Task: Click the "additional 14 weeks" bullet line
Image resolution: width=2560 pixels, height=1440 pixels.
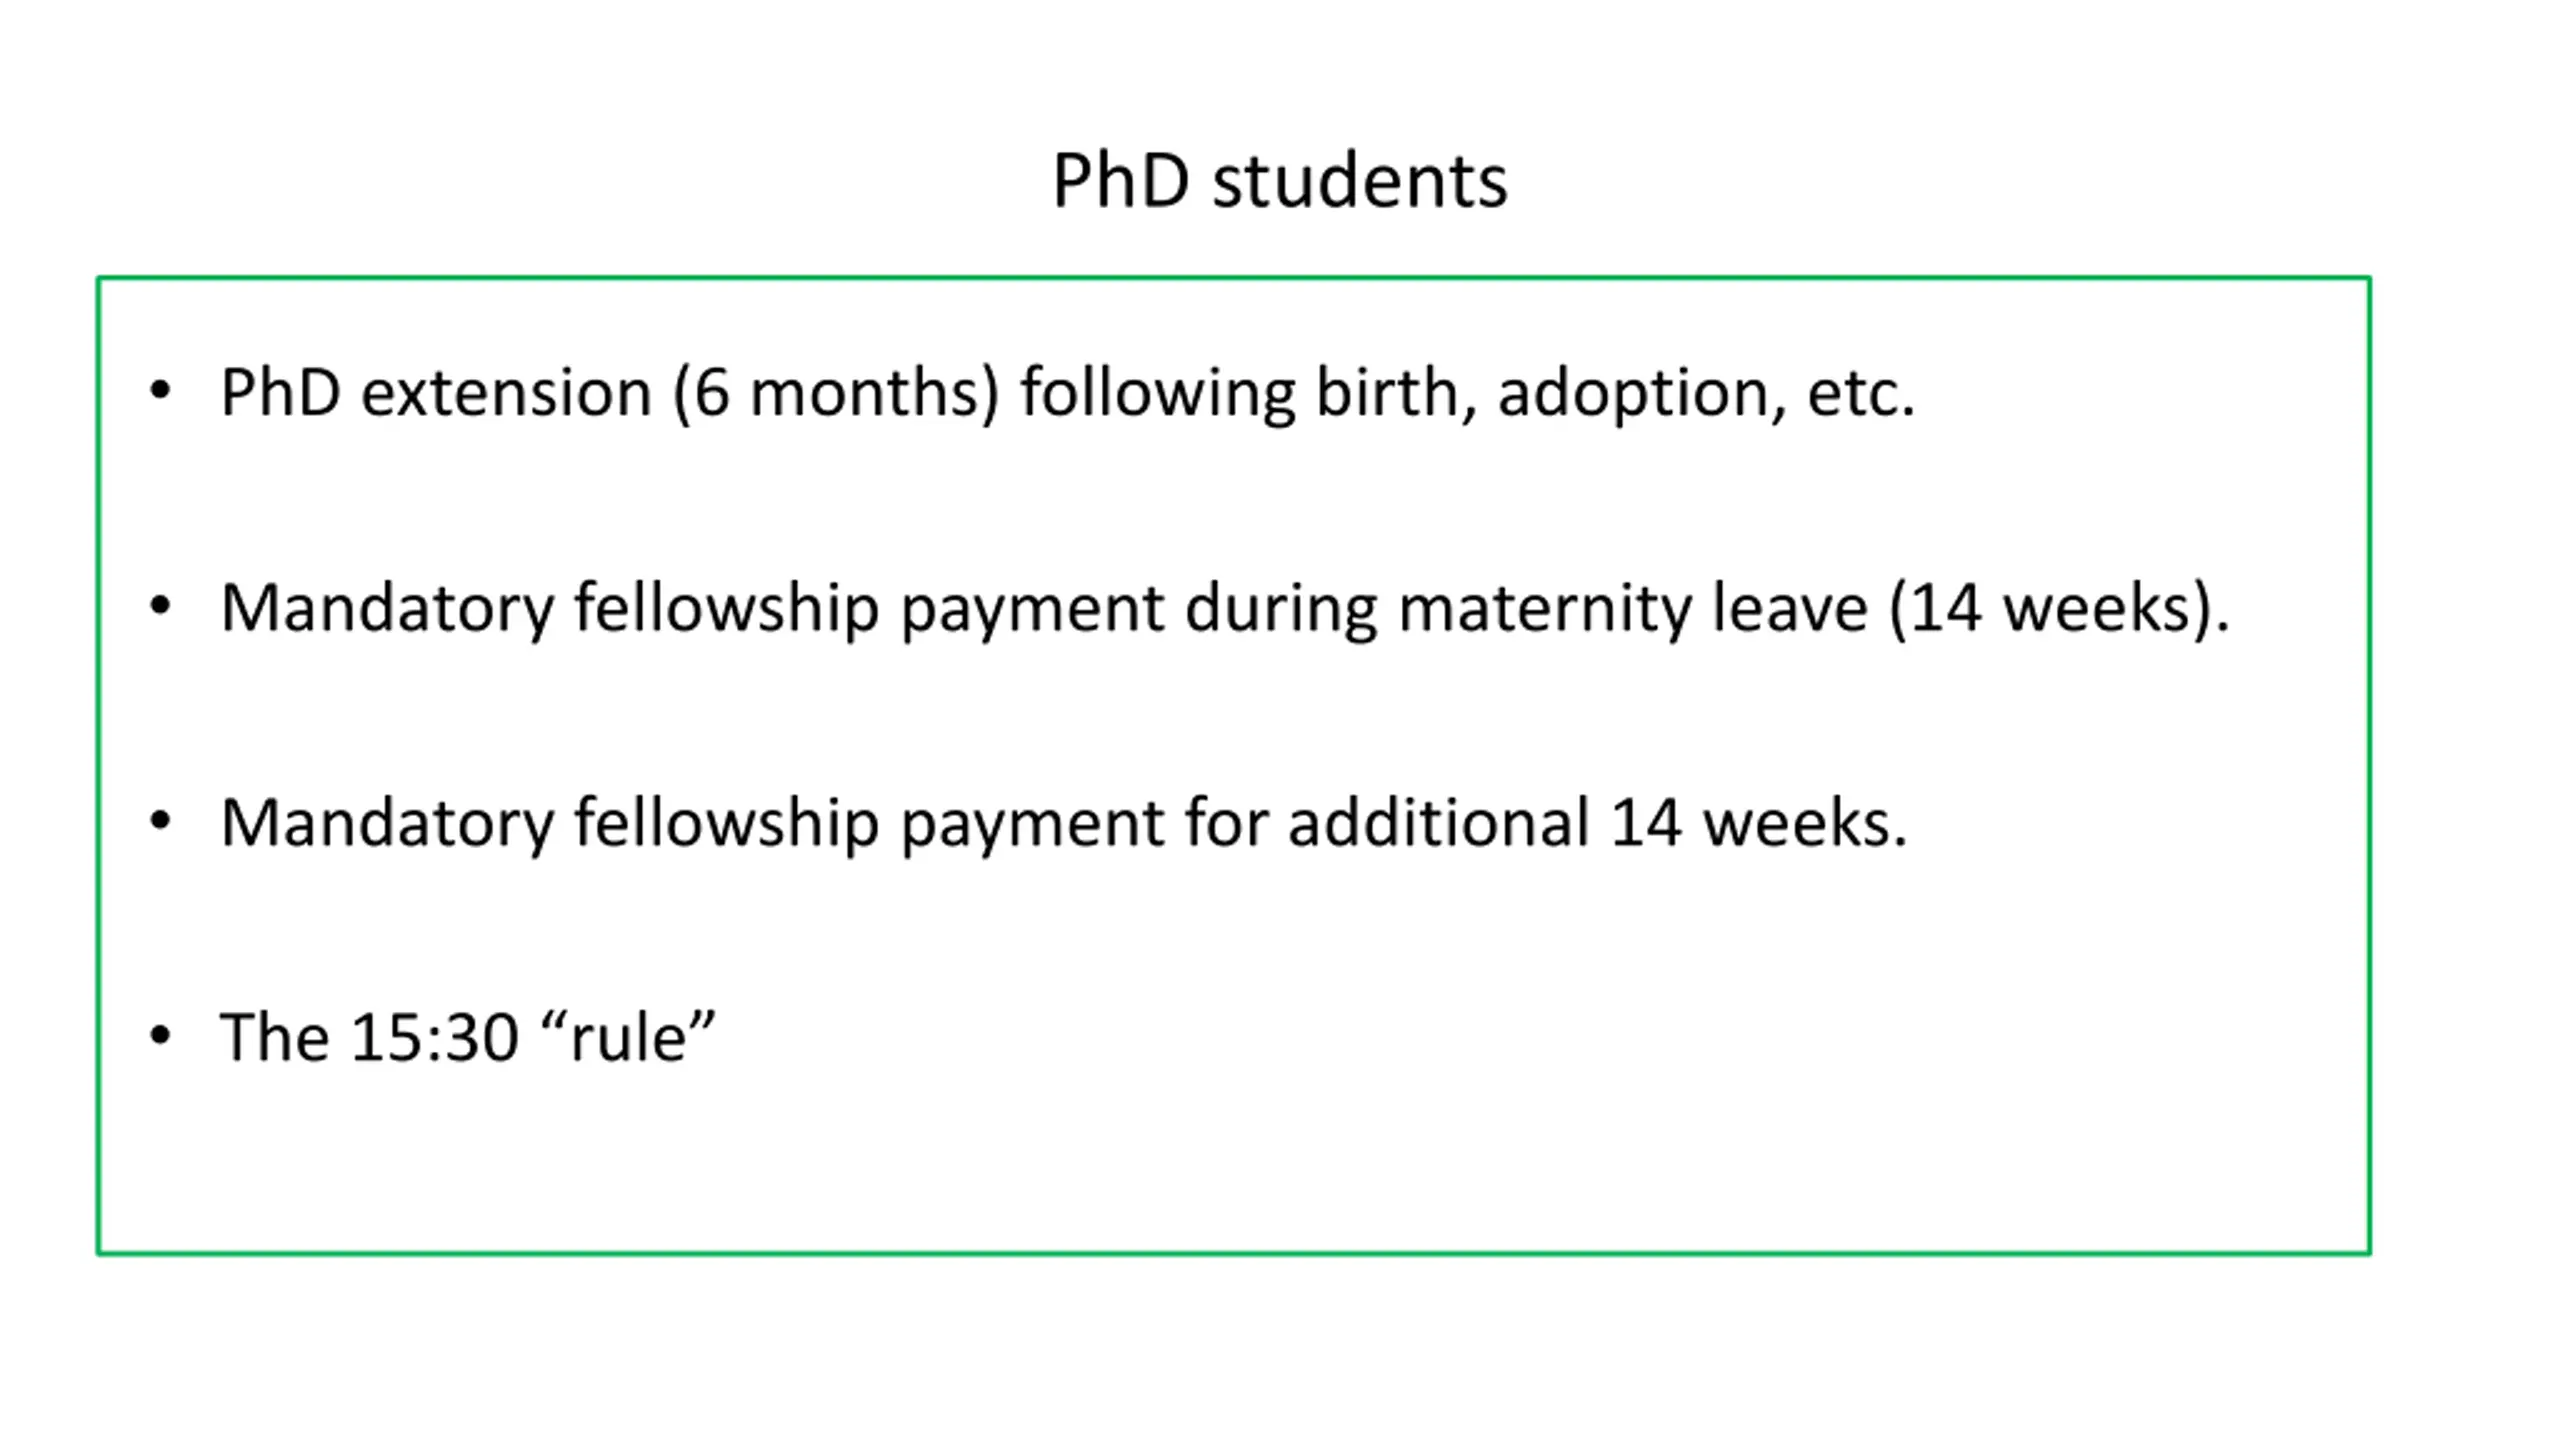Action: [1064, 823]
